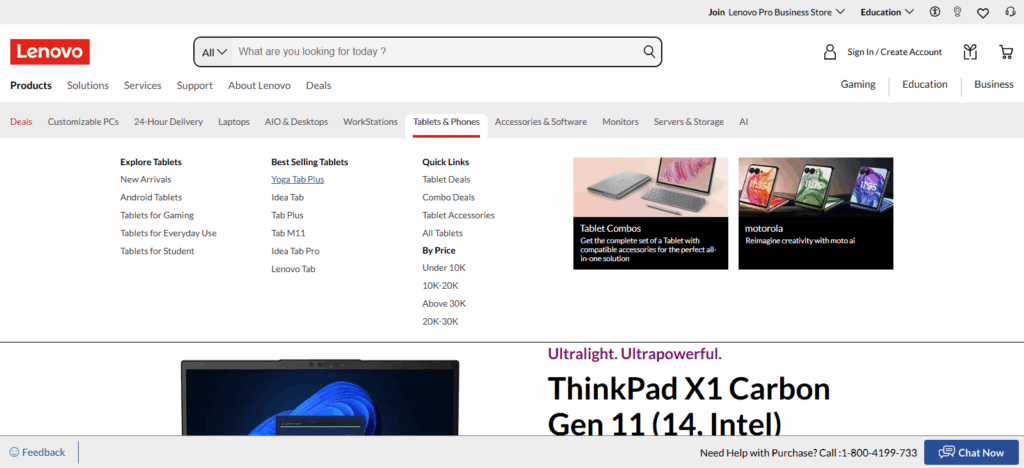Open the All Tablets link
Image resolution: width=1024 pixels, height=468 pixels.
pyautogui.click(x=442, y=233)
